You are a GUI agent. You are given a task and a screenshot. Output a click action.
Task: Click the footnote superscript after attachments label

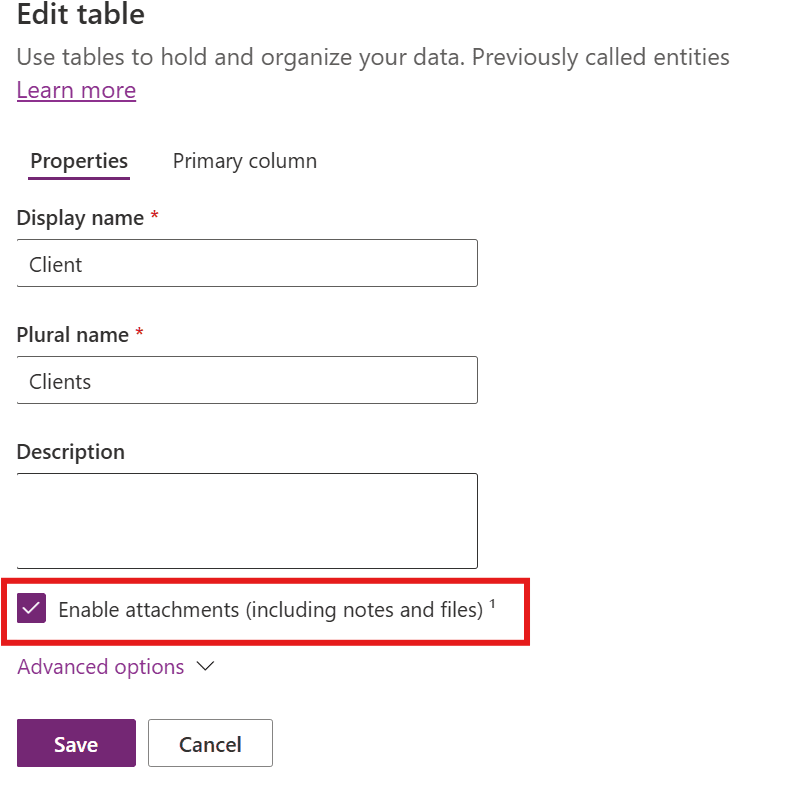493,603
